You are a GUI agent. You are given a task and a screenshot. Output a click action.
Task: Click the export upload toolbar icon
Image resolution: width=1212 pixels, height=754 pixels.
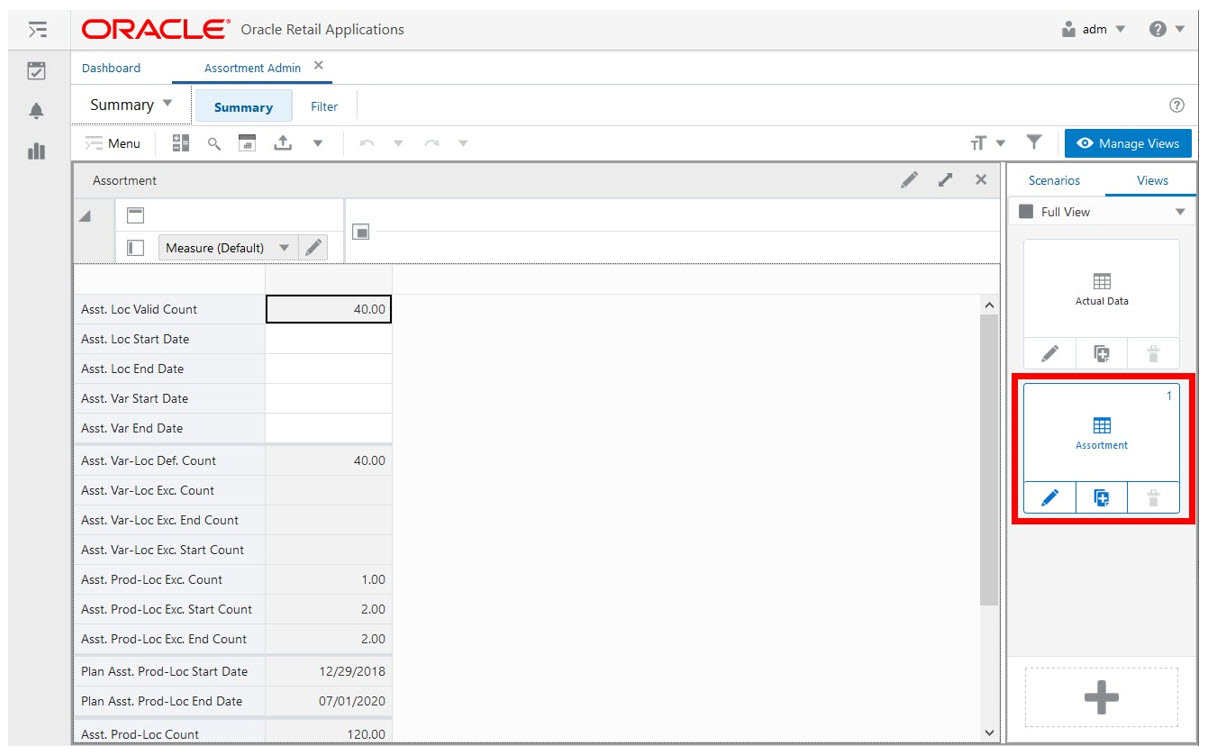(283, 143)
